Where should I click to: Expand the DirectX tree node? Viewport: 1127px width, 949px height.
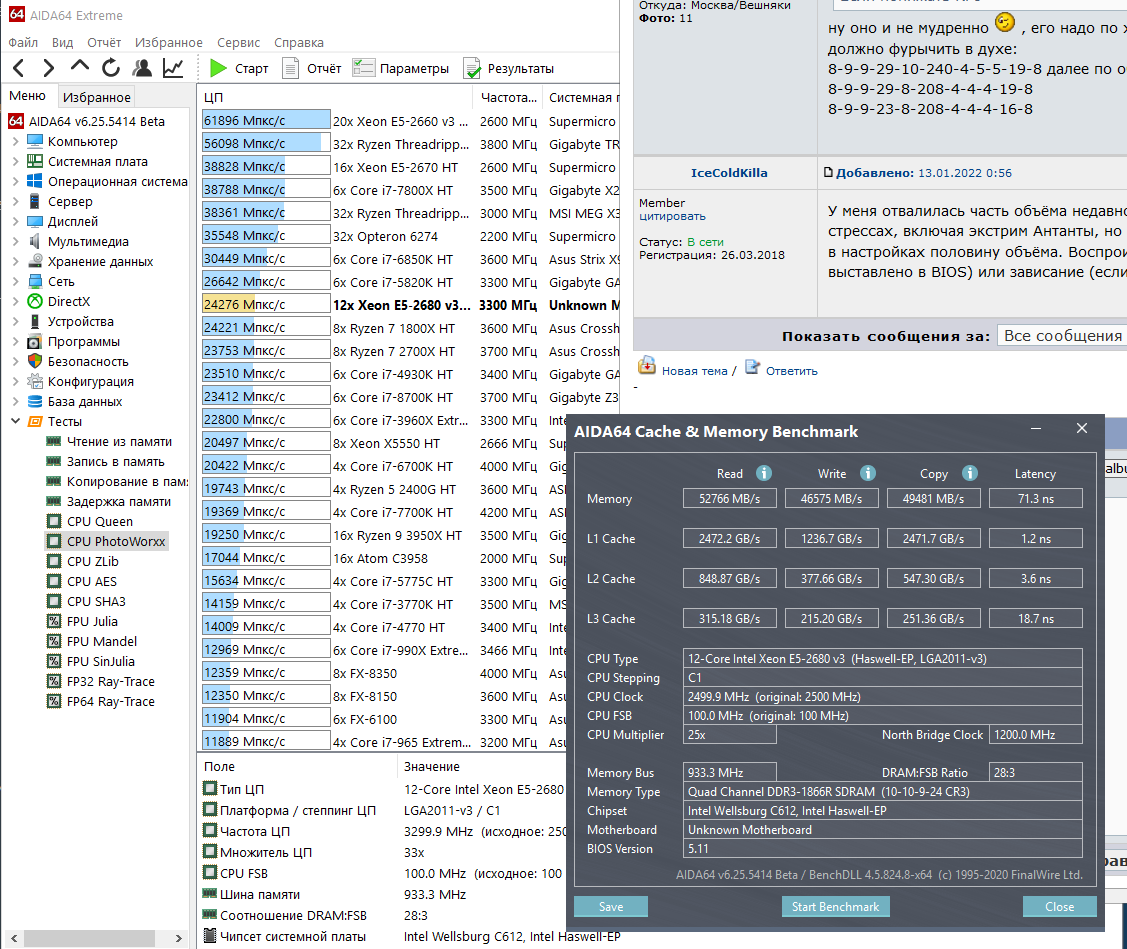coord(15,301)
